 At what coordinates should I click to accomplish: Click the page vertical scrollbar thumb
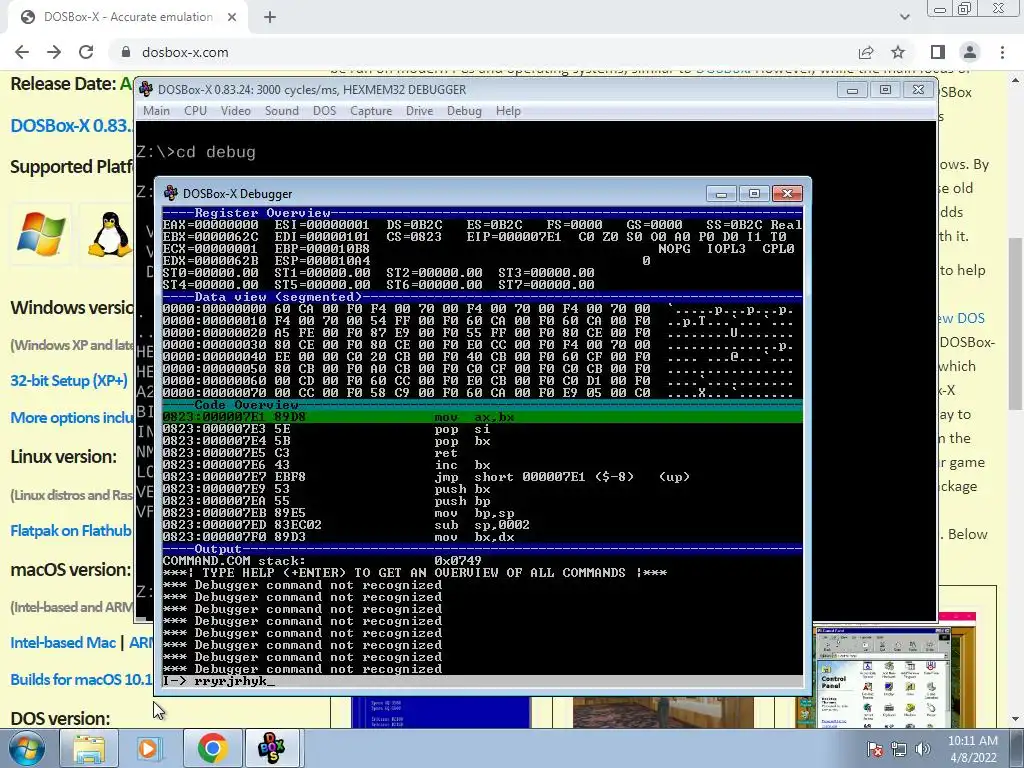tap(1016, 324)
